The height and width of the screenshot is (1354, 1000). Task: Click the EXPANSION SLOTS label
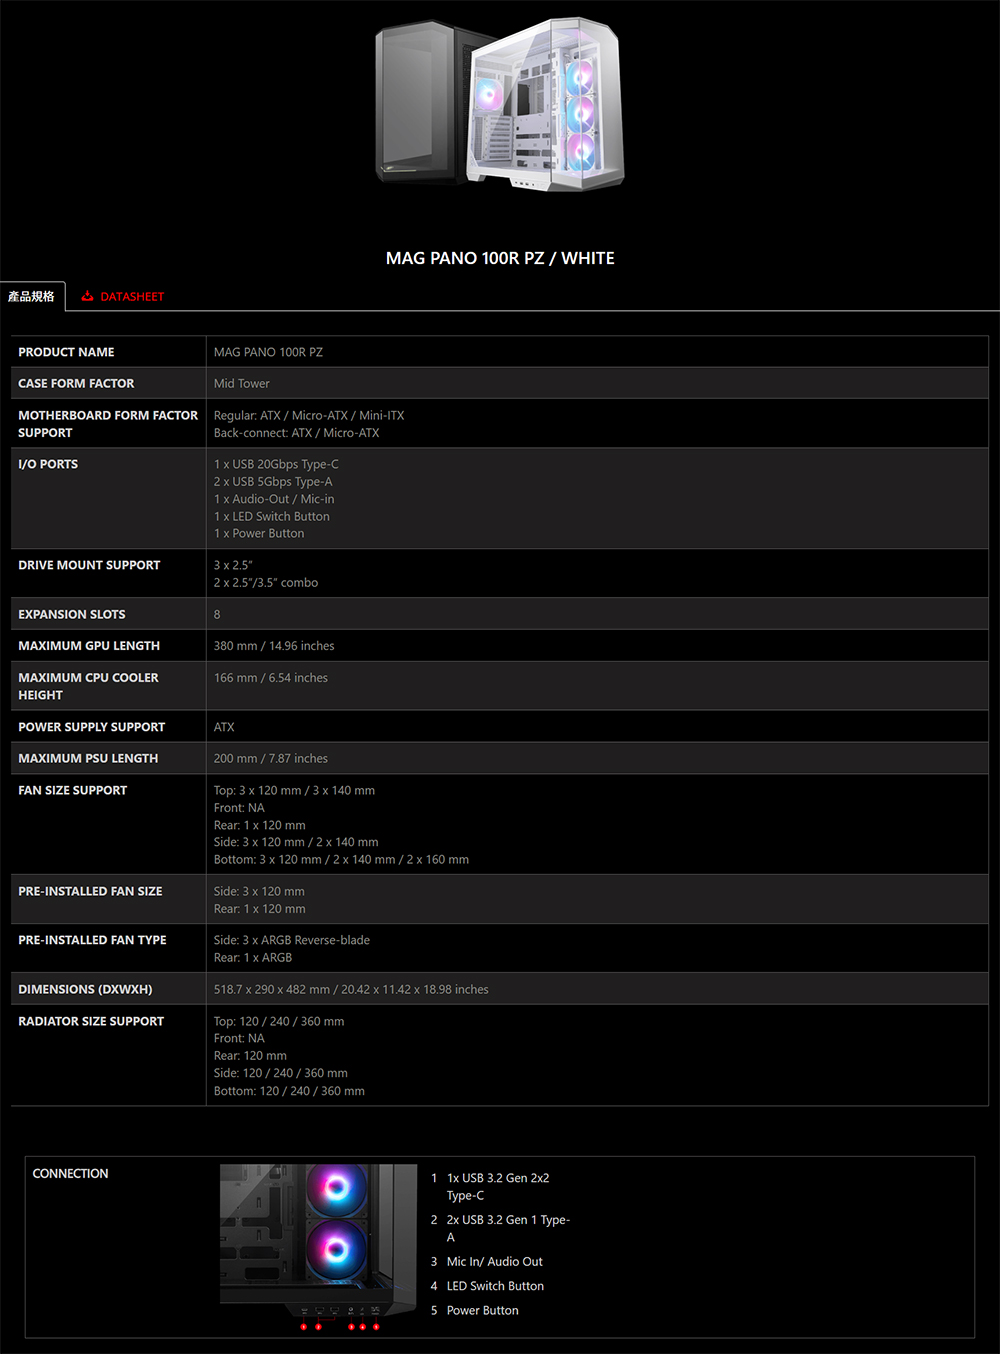tap(72, 614)
